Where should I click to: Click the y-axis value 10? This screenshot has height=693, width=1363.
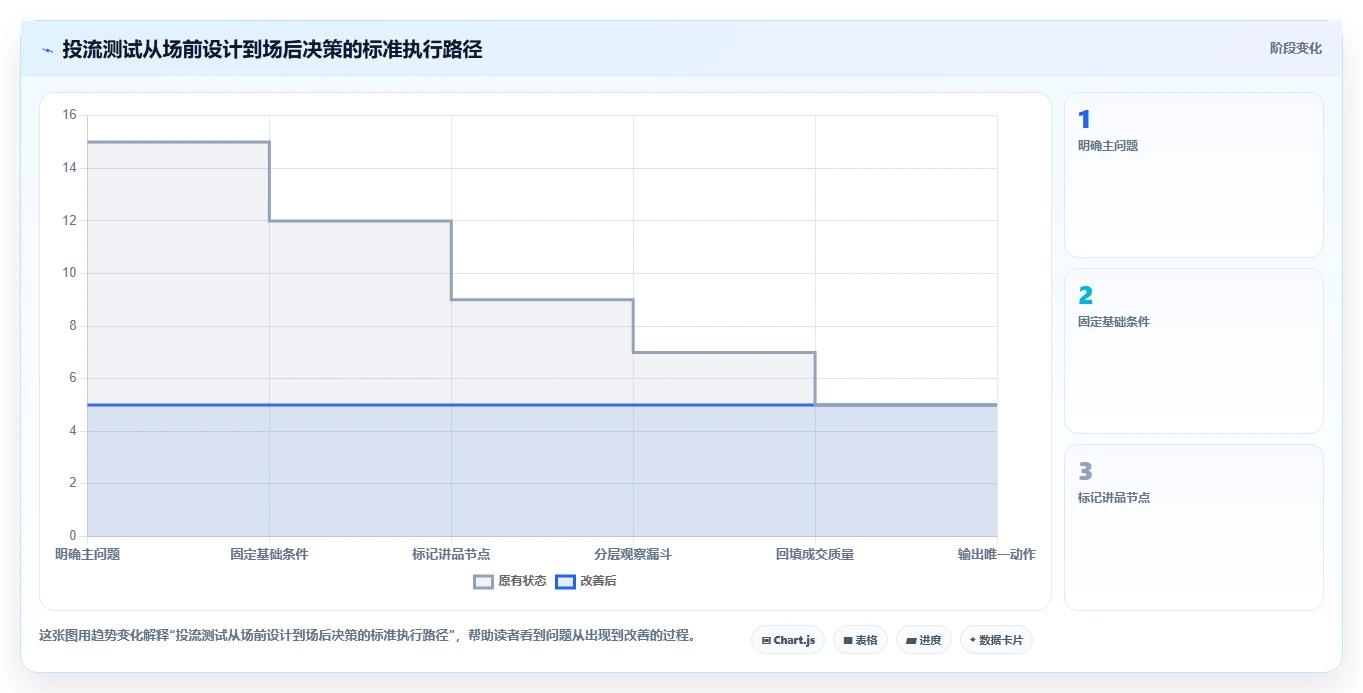(x=69, y=273)
